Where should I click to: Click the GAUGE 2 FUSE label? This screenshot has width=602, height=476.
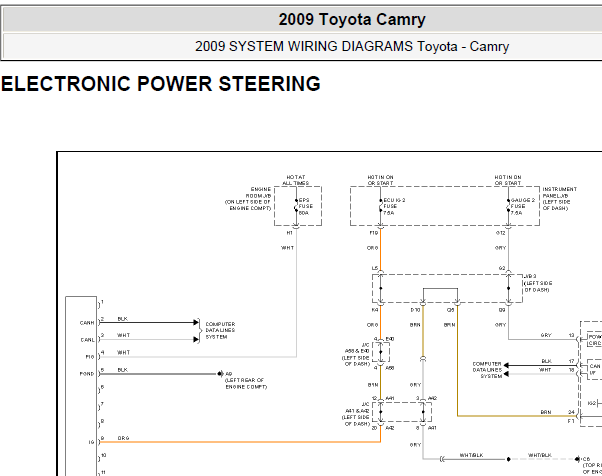tap(523, 207)
